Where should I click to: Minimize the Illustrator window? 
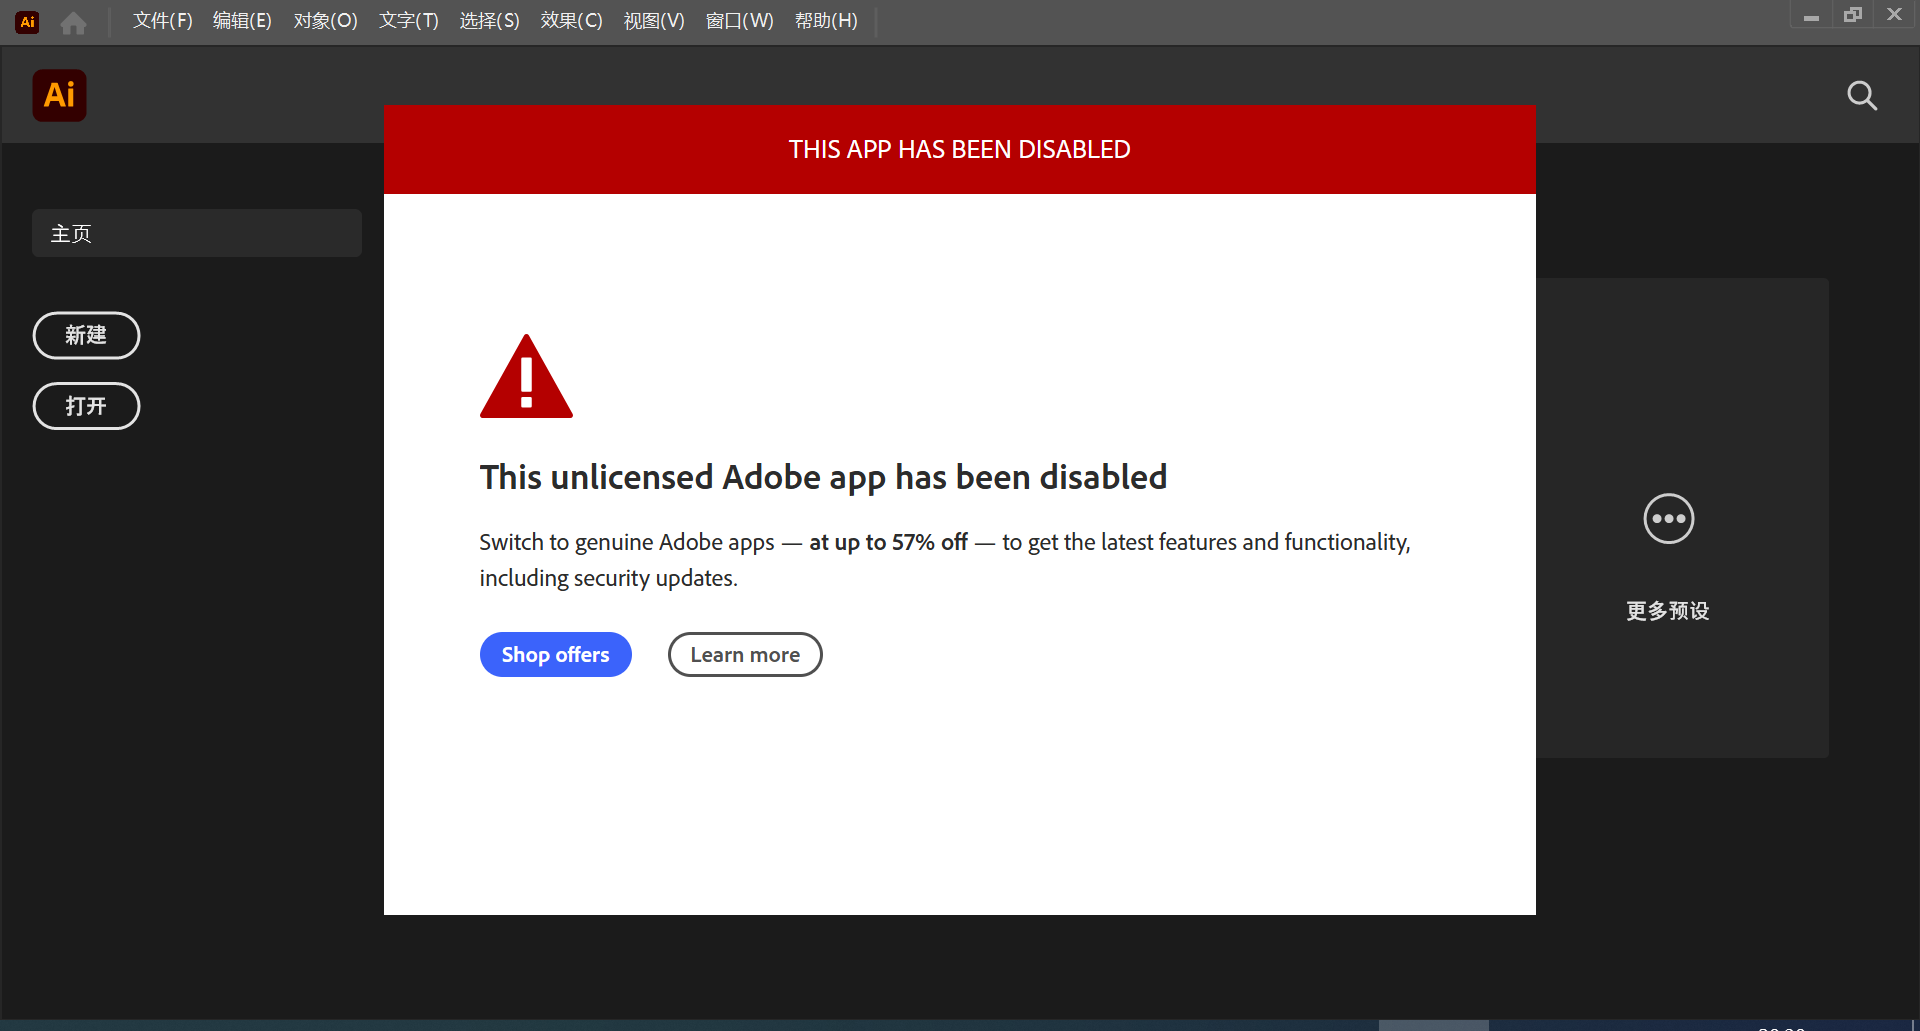[x=1811, y=16]
